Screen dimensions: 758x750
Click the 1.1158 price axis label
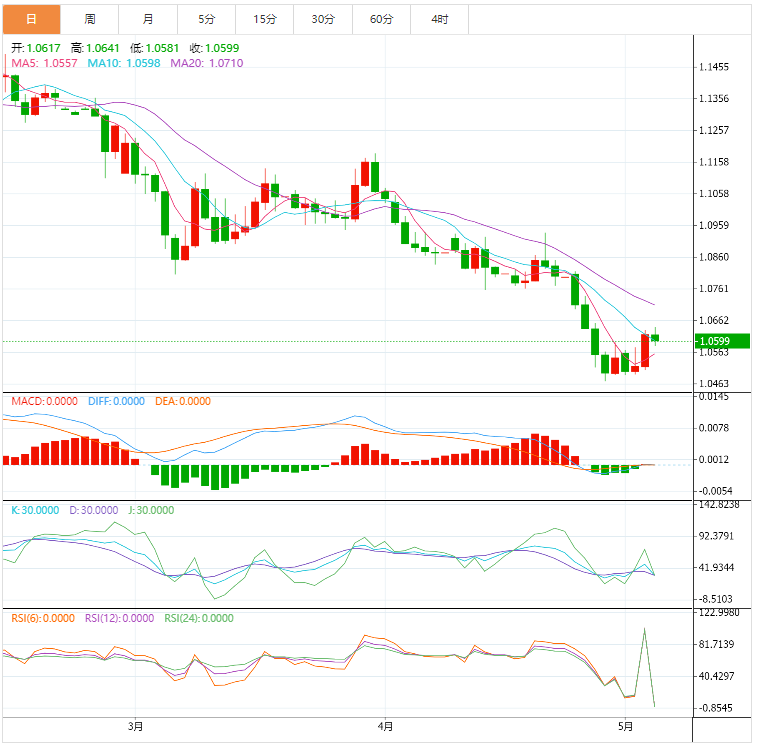[714, 162]
